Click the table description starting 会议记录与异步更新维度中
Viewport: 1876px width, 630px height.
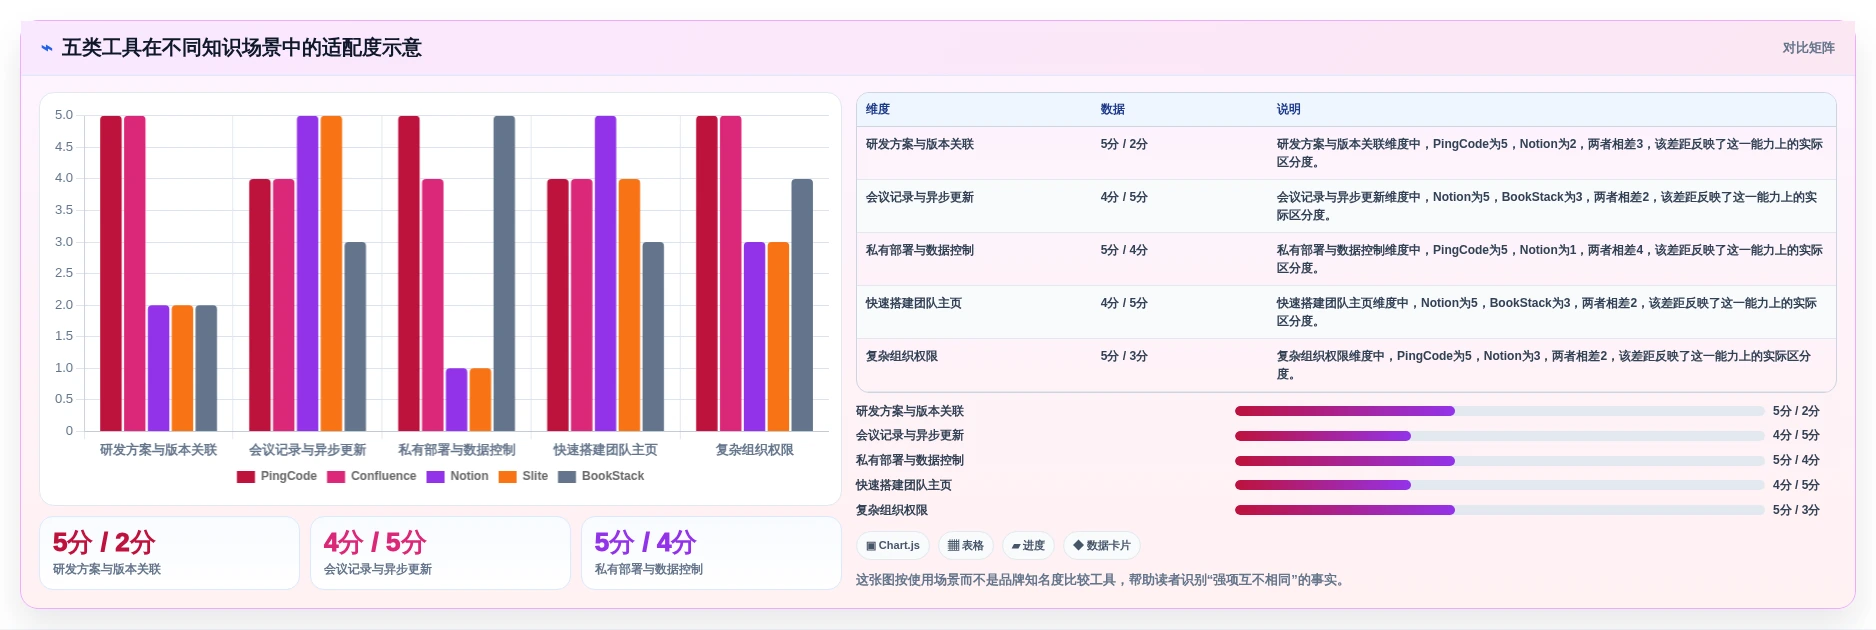click(x=1547, y=206)
